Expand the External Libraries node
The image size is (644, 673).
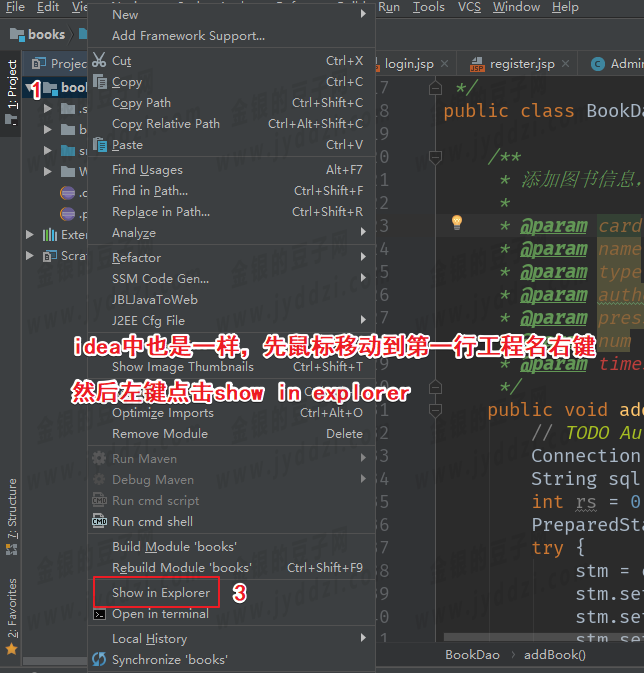tap(30, 234)
